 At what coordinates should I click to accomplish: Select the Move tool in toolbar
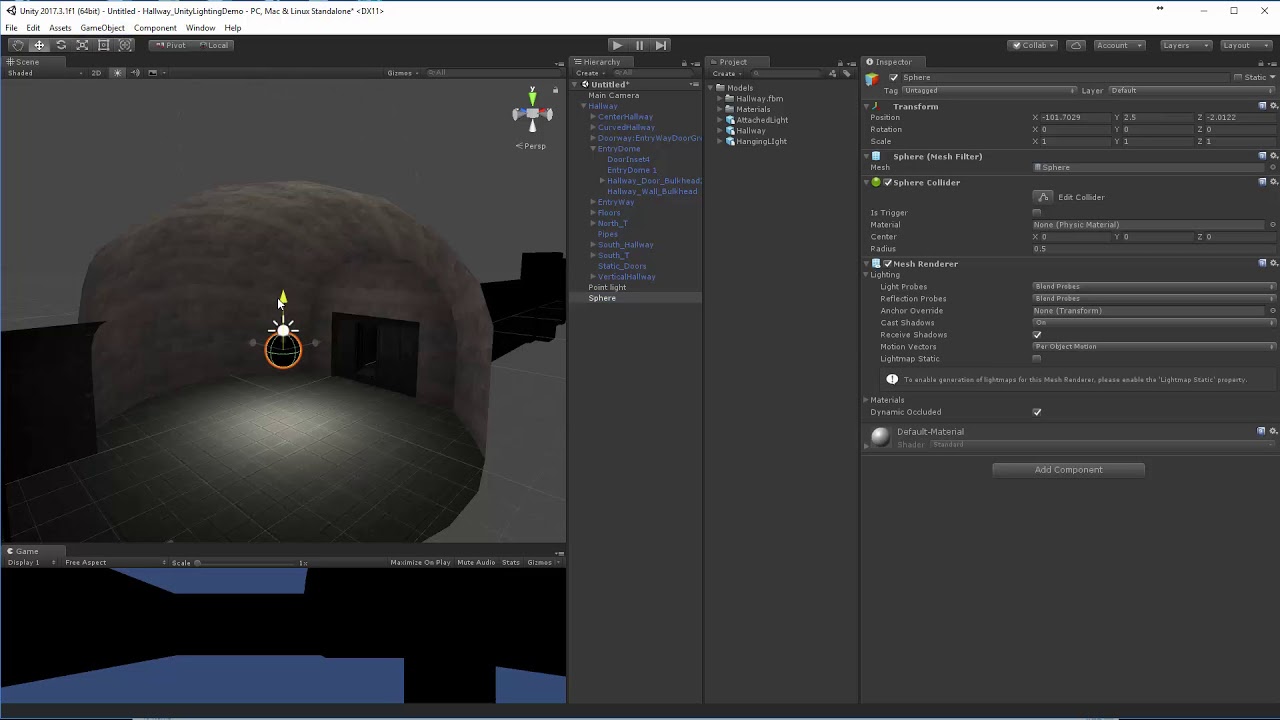tap(39, 45)
